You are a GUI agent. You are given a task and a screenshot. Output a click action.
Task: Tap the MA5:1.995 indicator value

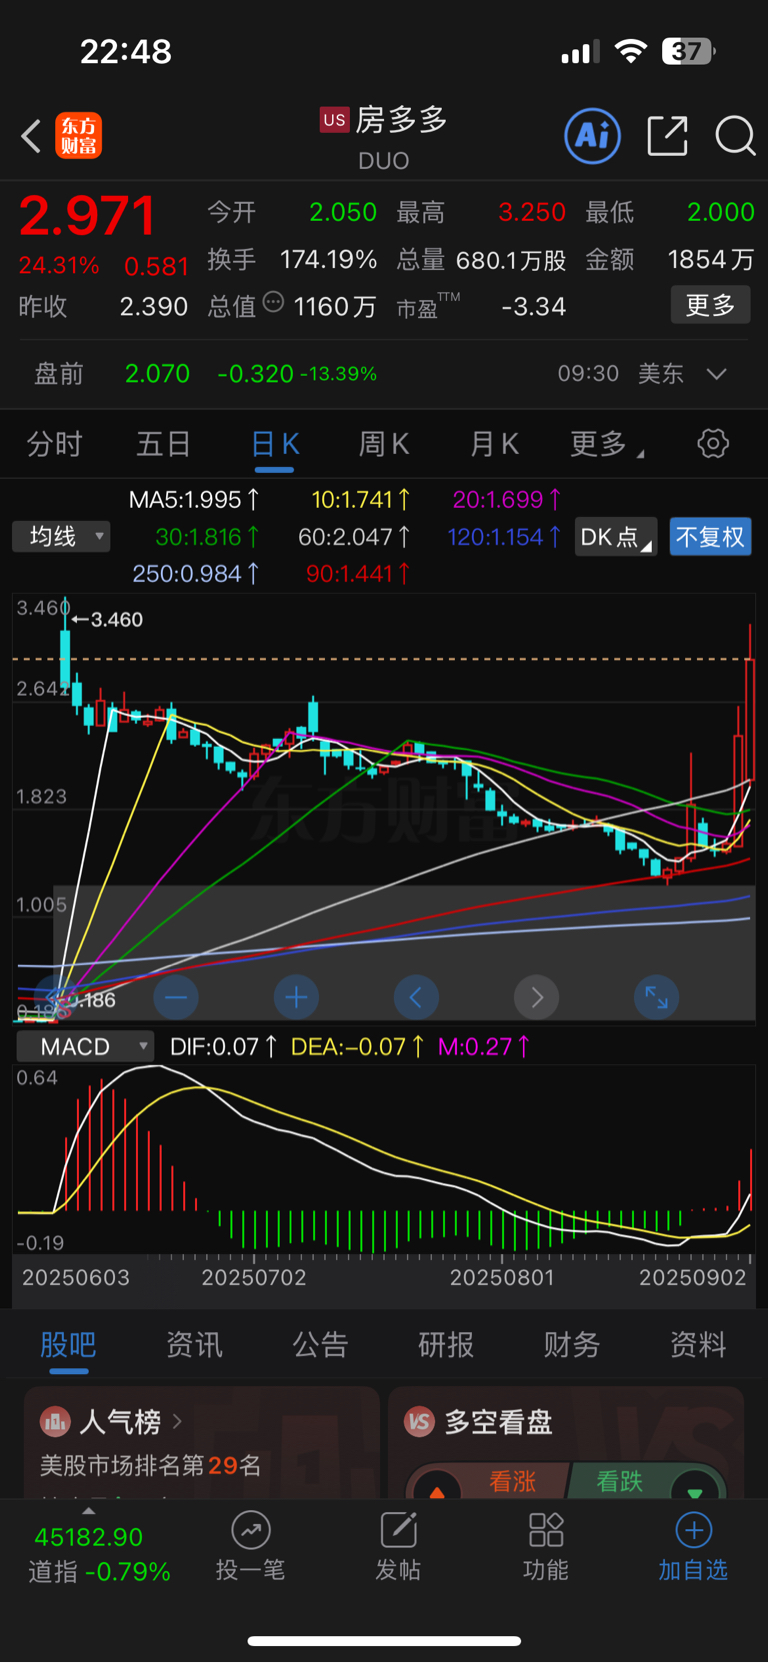point(194,500)
